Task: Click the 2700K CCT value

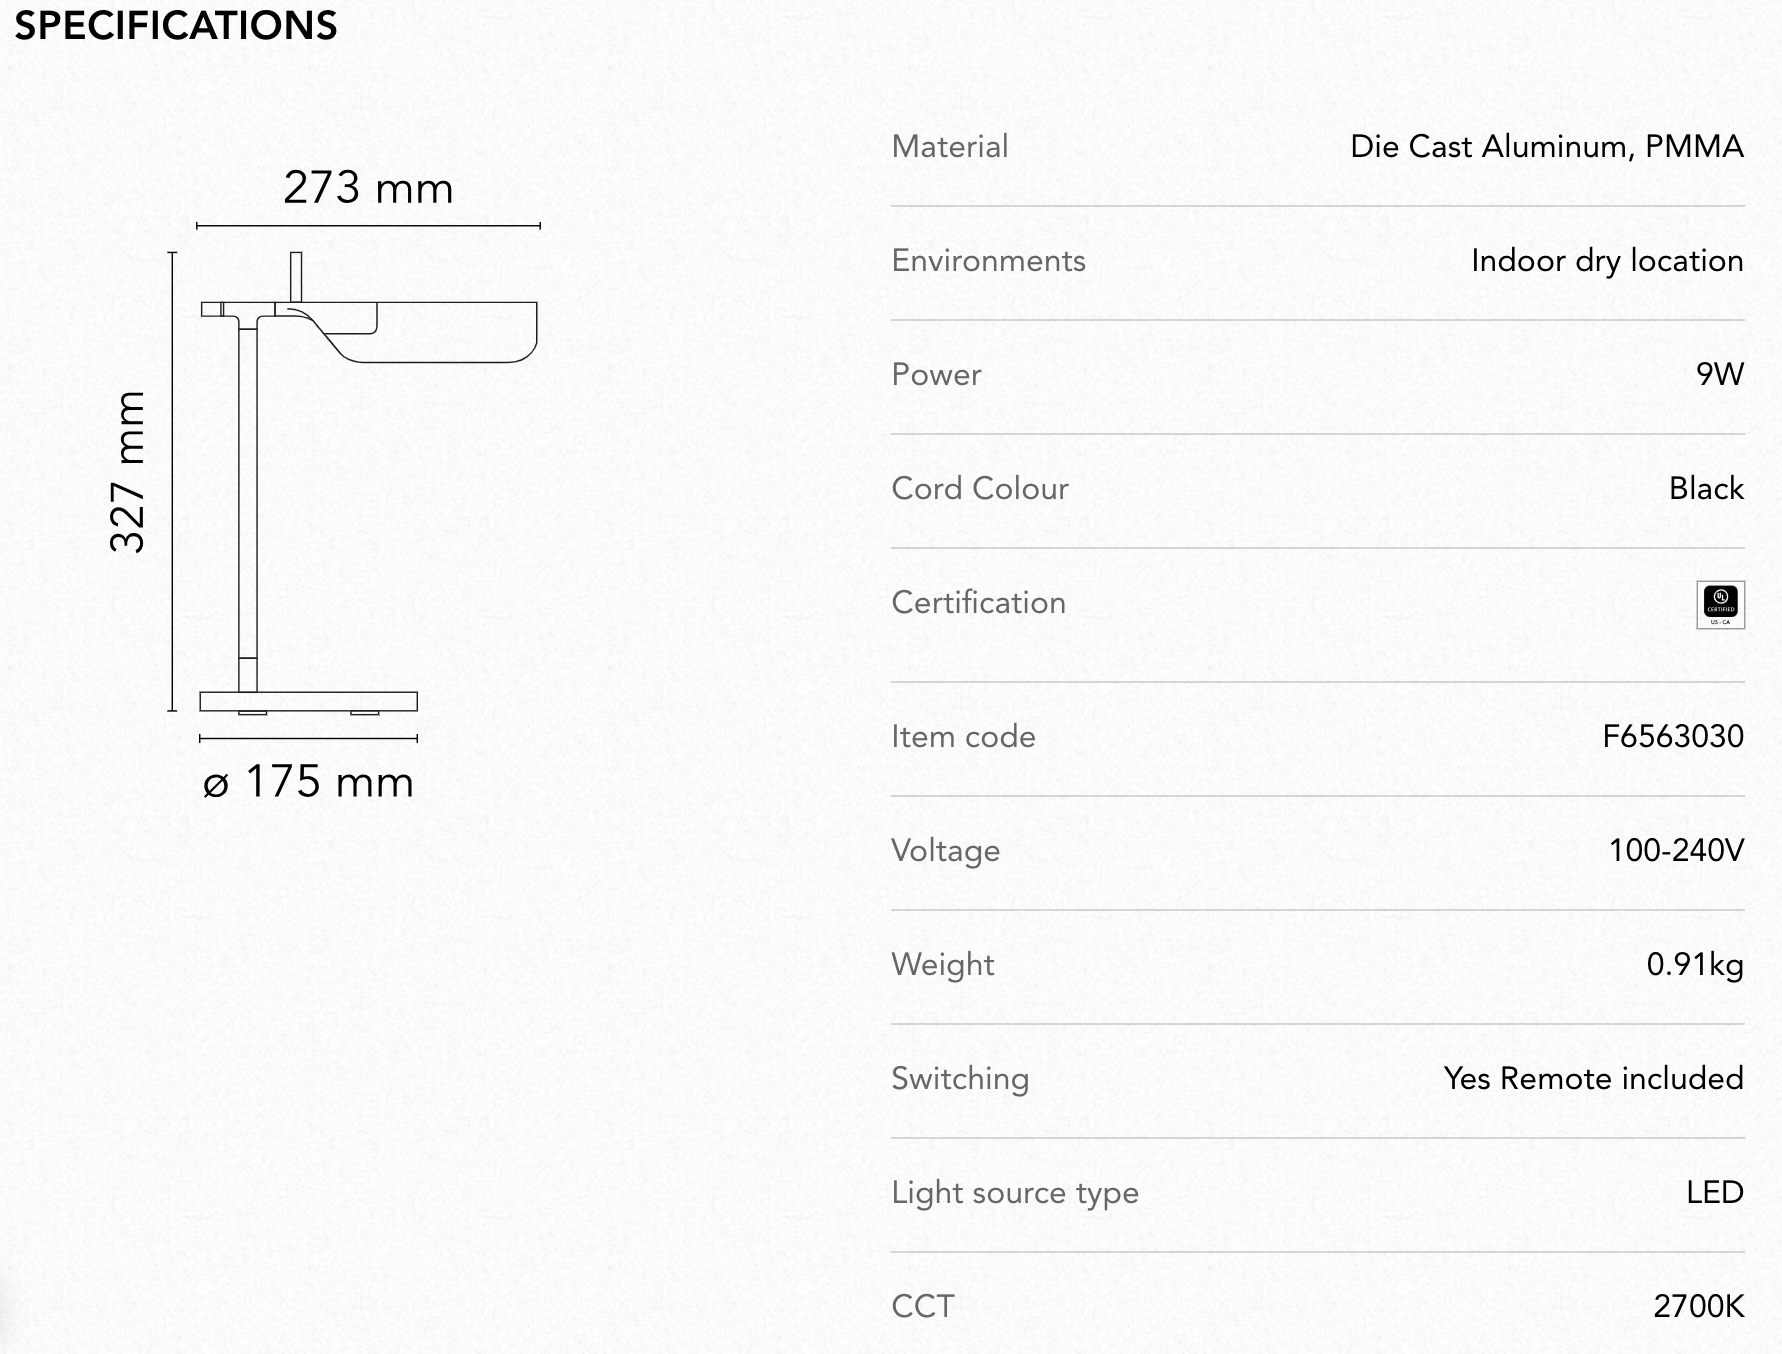Action: [x=1698, y=1307]
